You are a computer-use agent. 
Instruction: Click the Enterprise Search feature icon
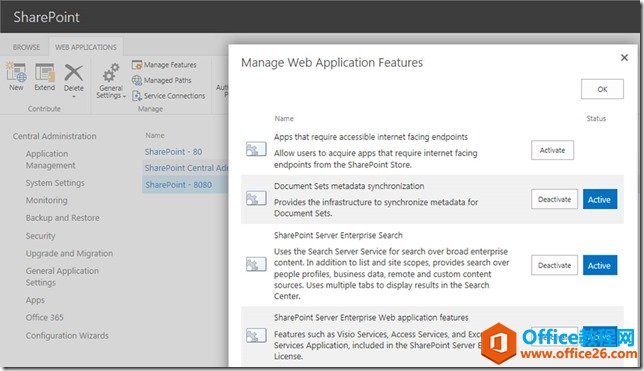pos(256,265)
